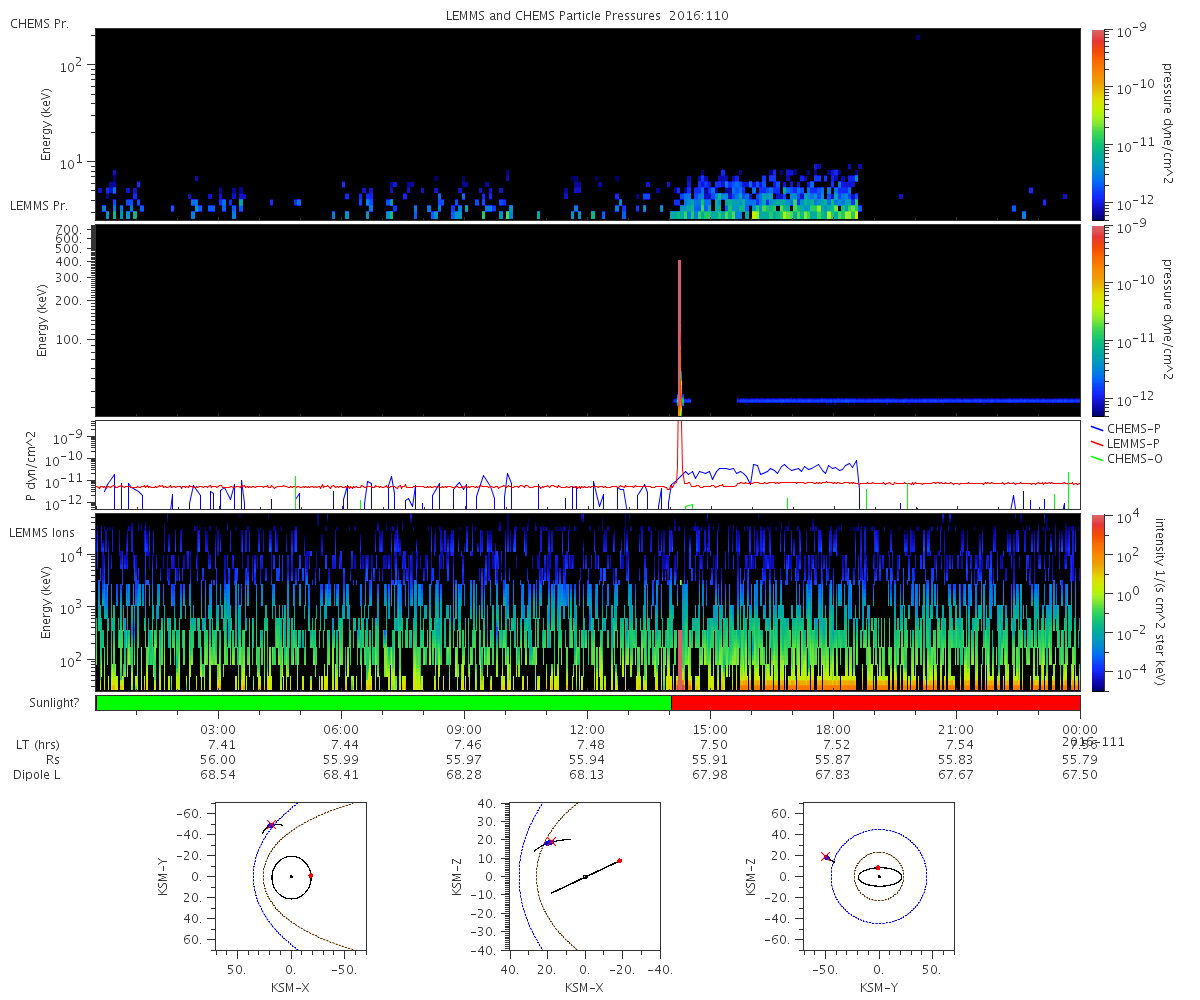The width and height of the screenshot is (1200, 1000).
Task: Click the 12:00 time tick label
Action: 587,730
